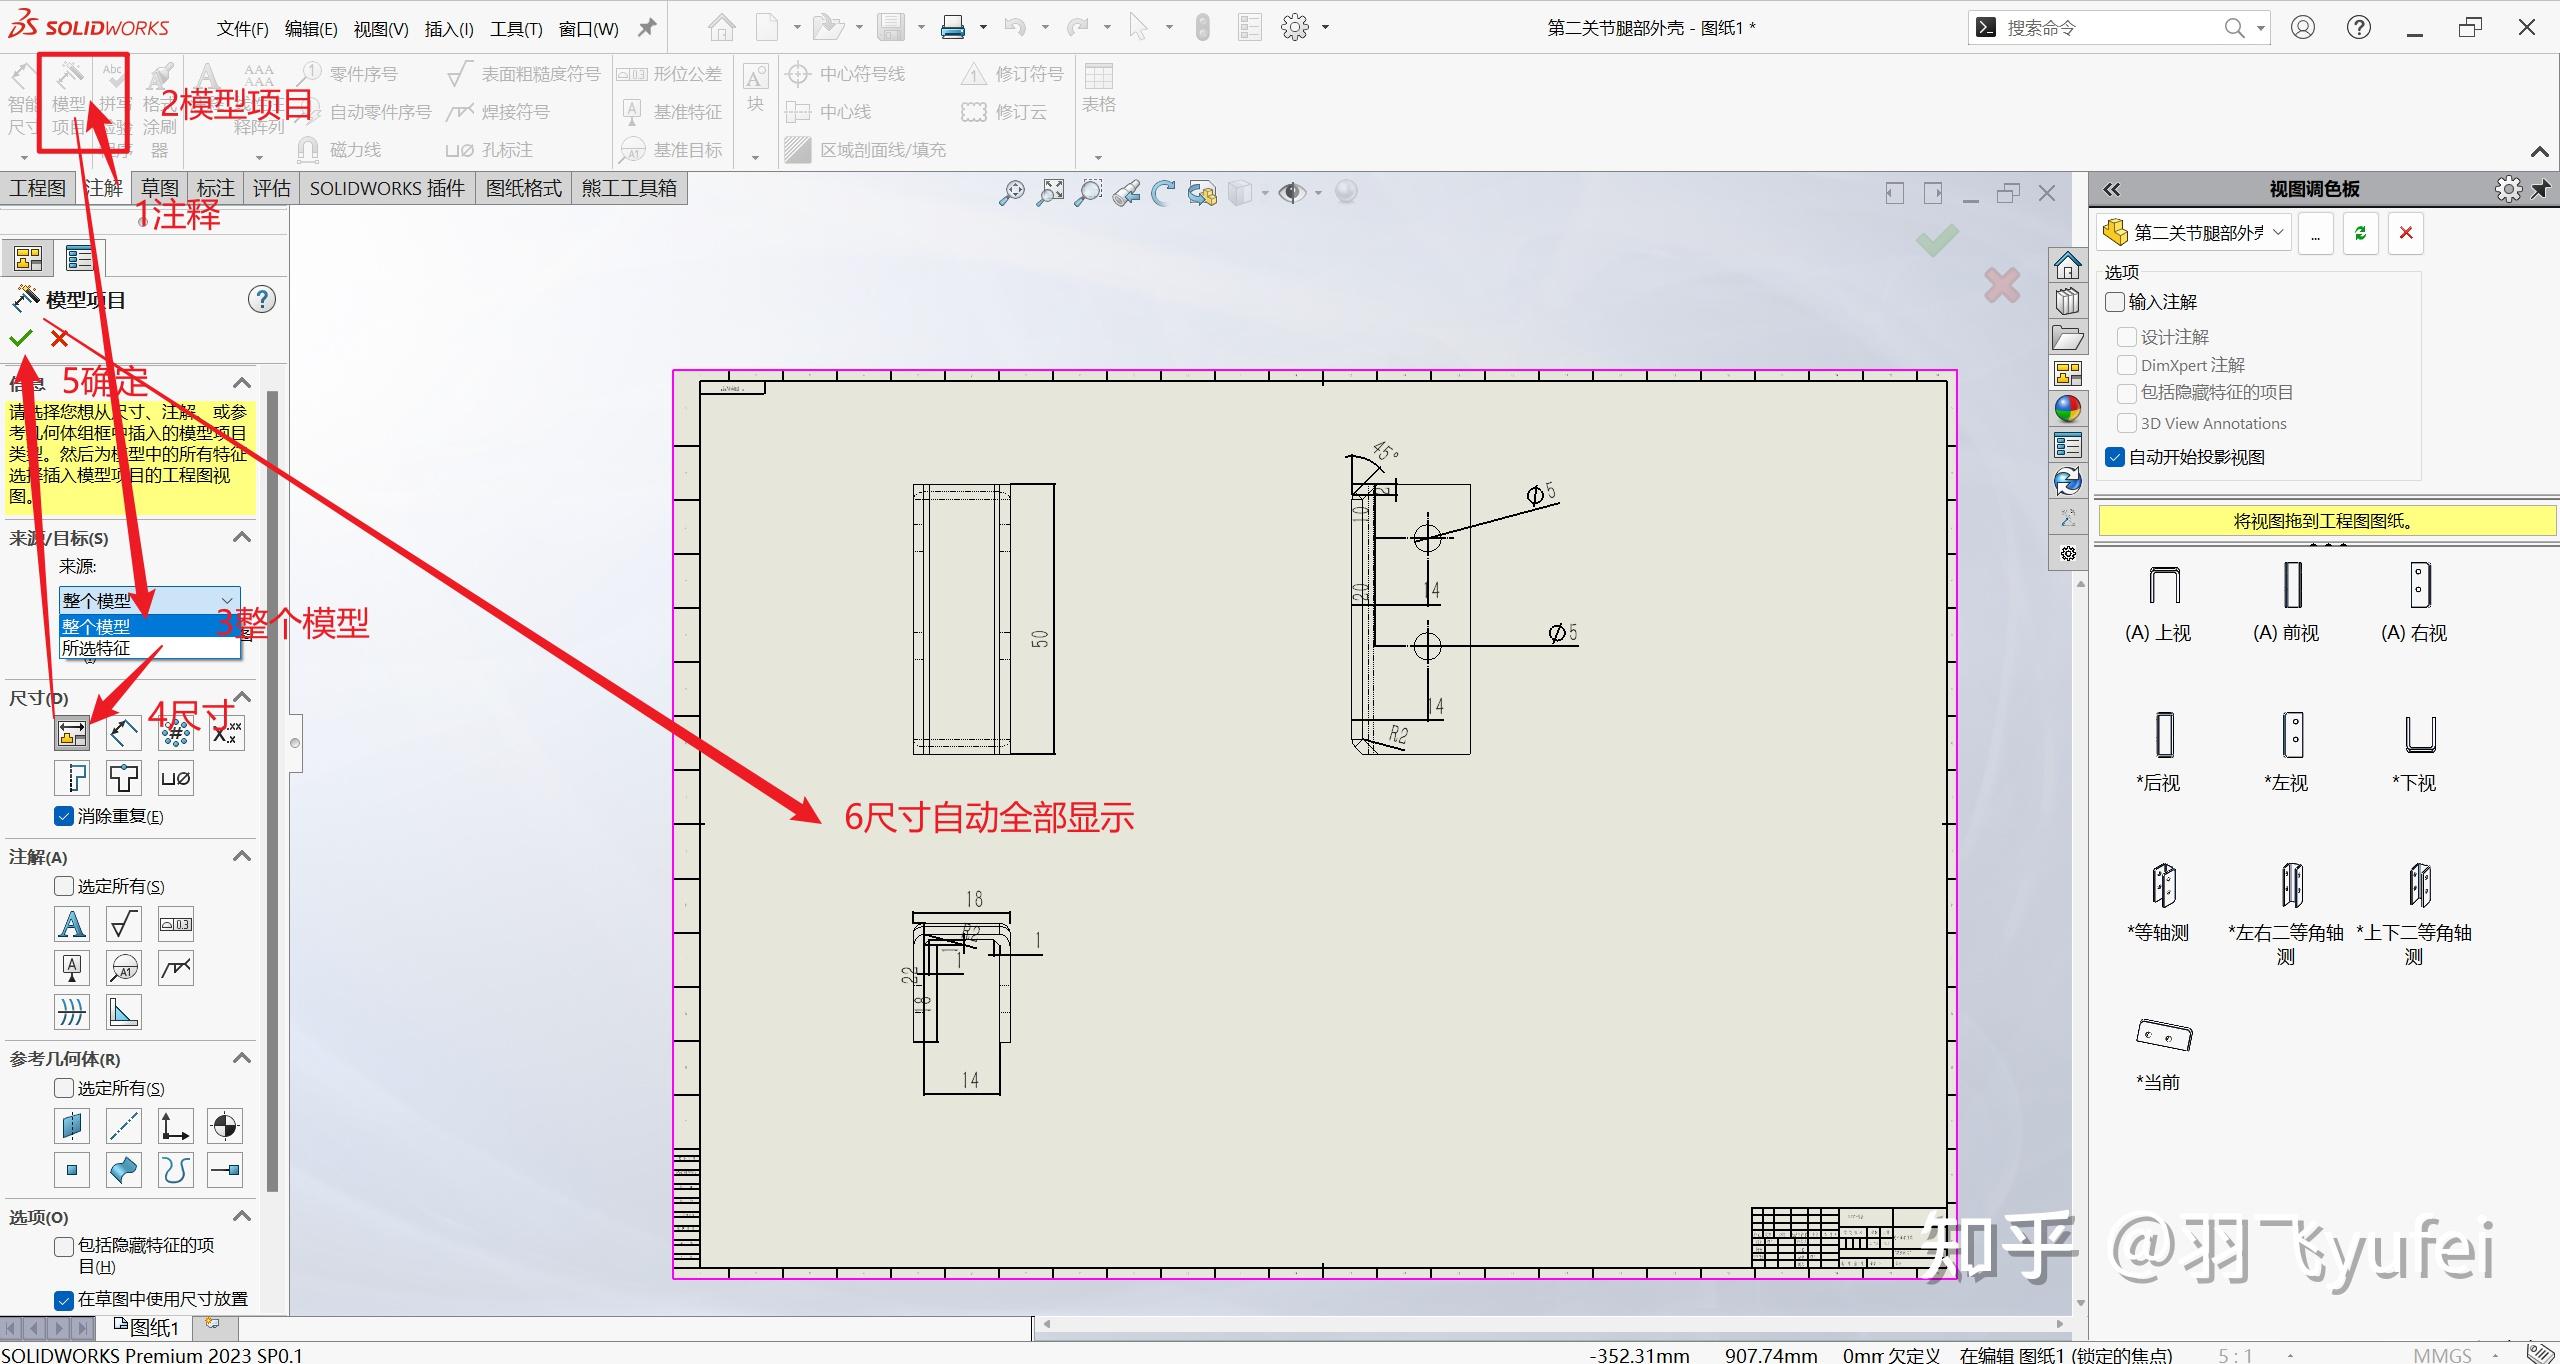The height and width of the screenshot is (1364, 2560).
Task: Click the green OK checkmark under 模型项目
Action: 21,338
